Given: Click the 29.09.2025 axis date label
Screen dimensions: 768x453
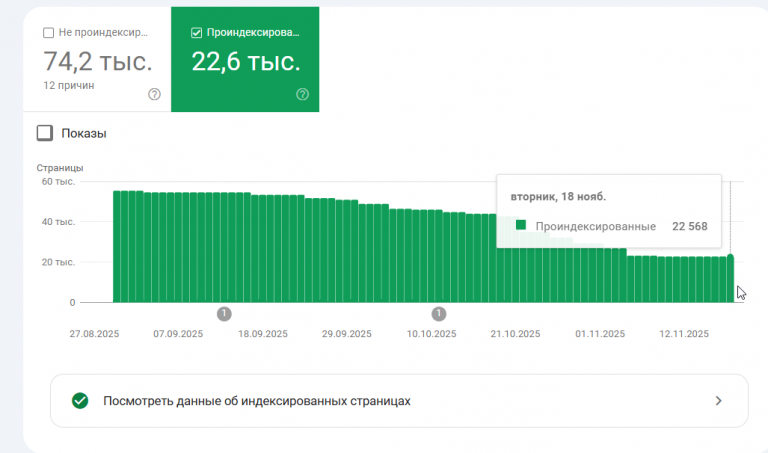Looking at the screenshot, I should [347, 334].
